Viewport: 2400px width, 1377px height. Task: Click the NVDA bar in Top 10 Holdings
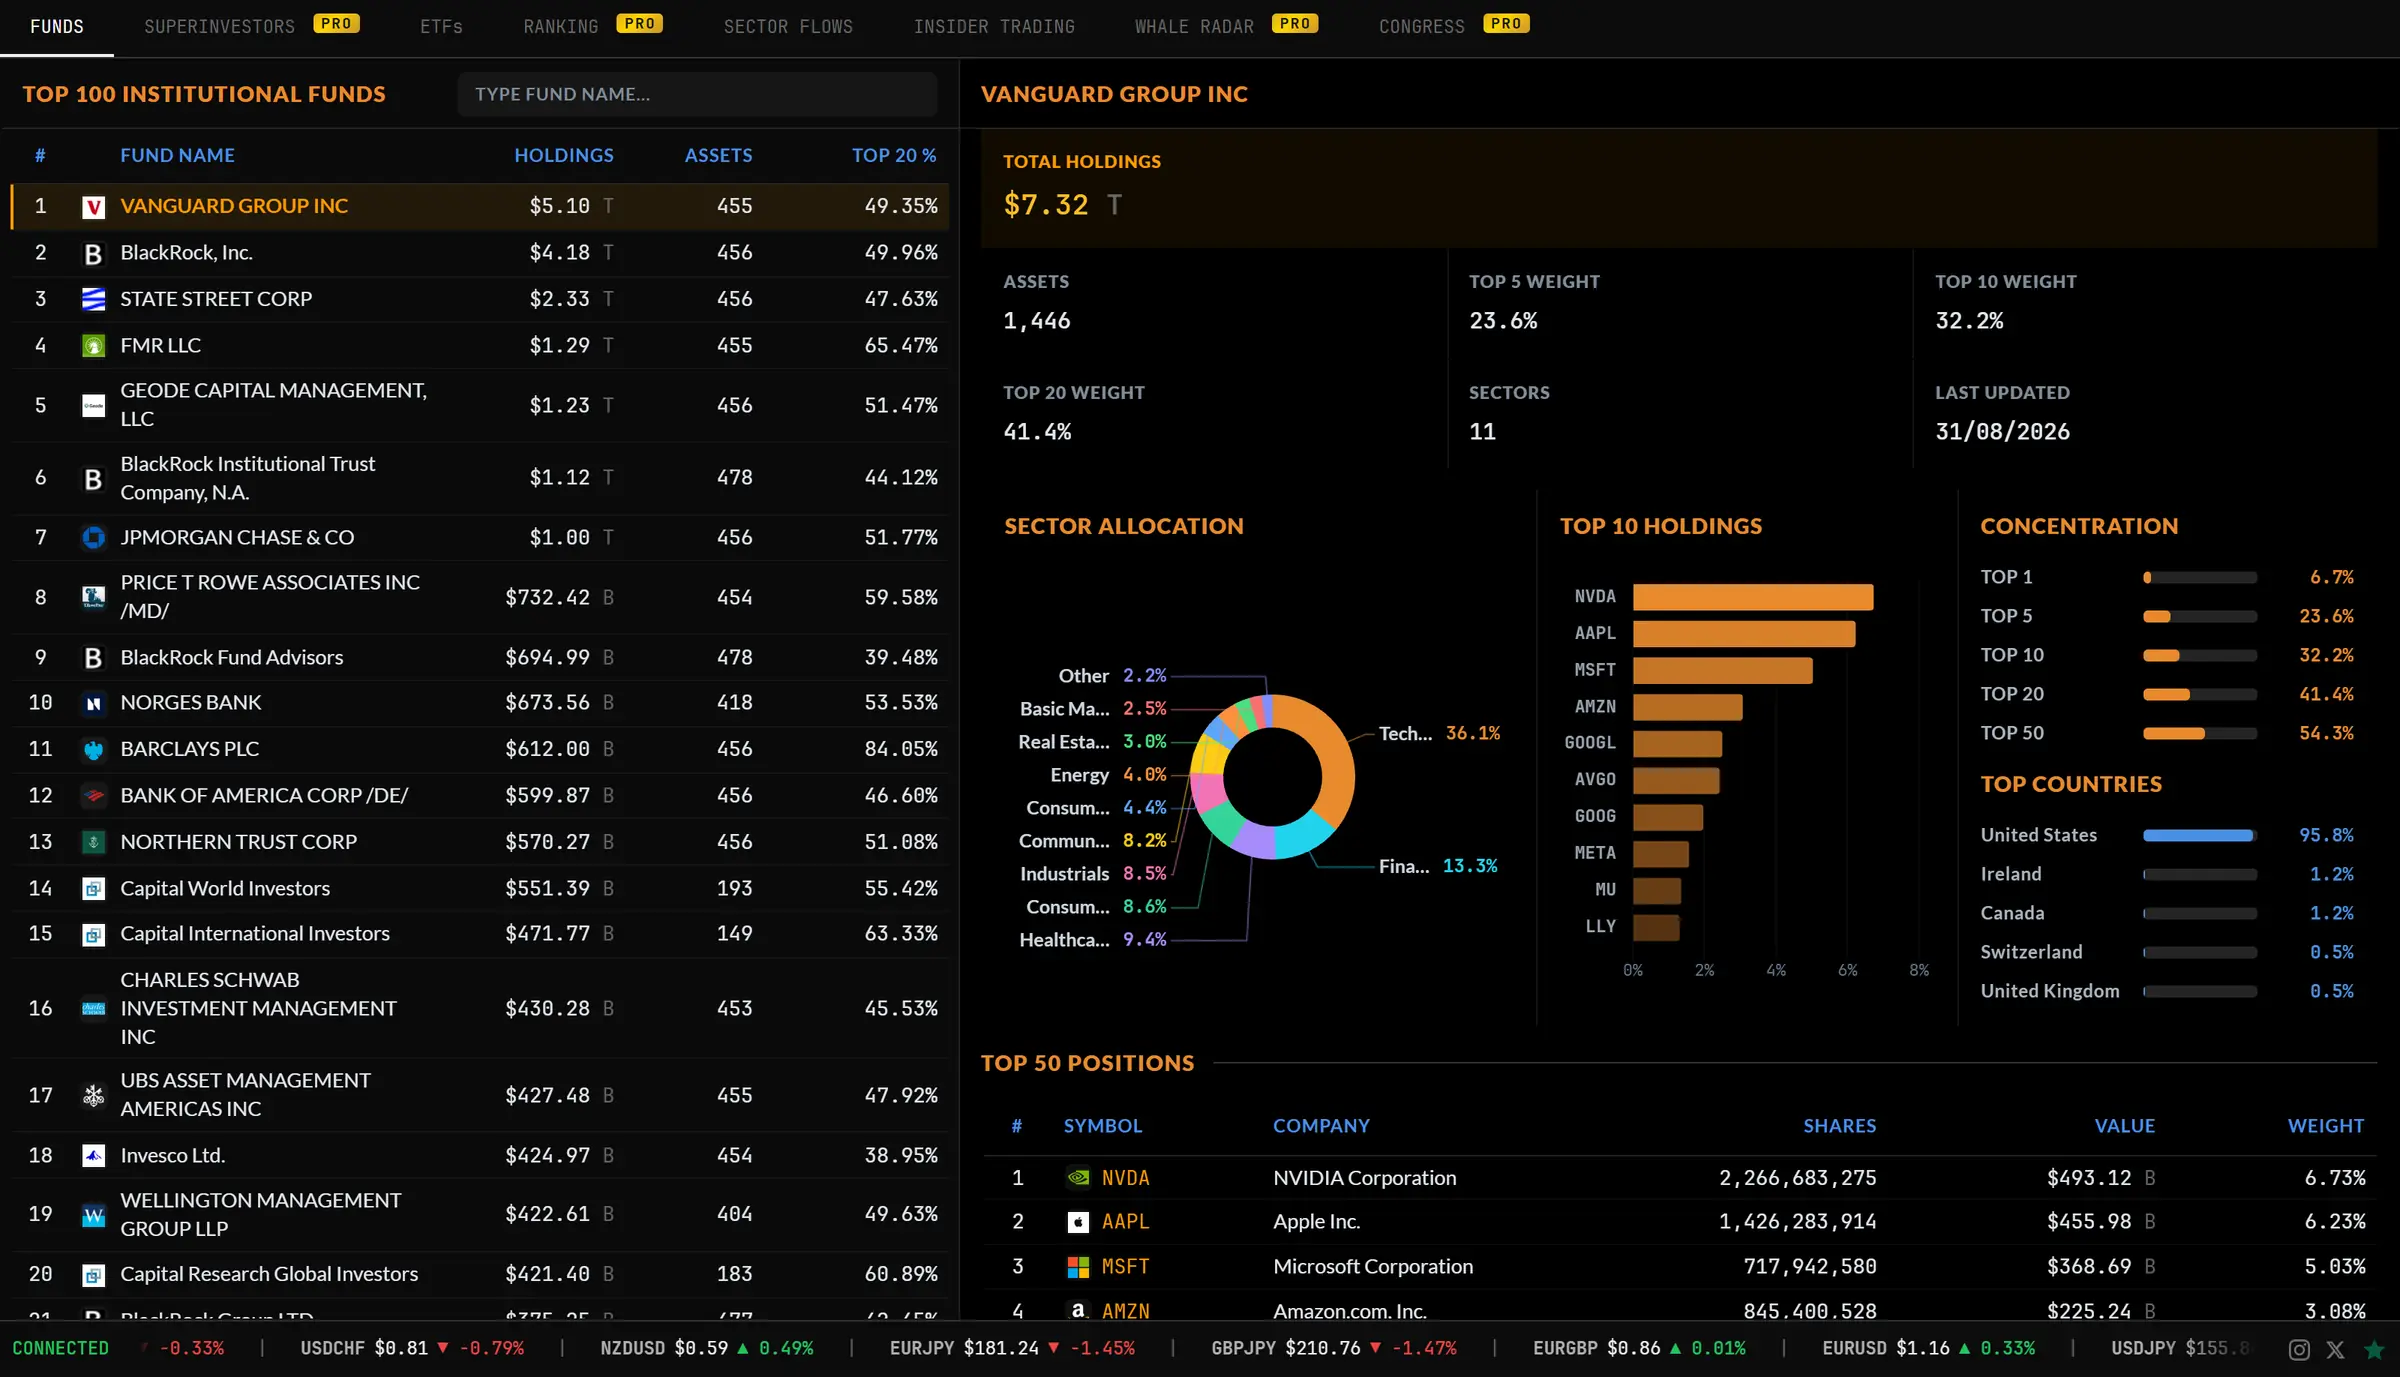[x=1753, y=597]
